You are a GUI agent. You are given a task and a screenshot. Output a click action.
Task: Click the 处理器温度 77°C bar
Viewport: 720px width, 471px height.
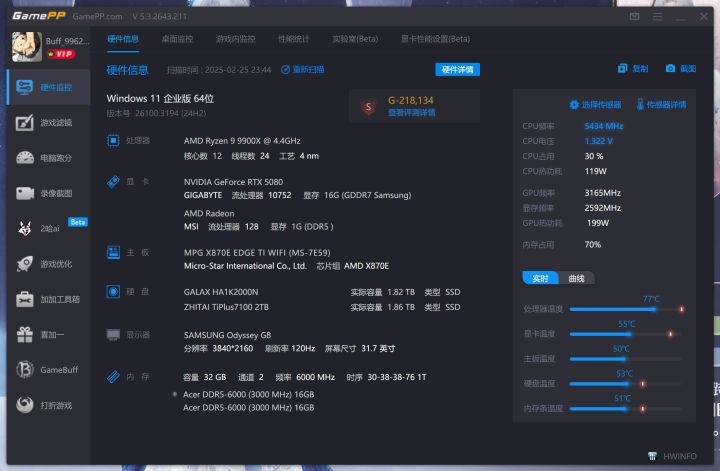point(627,309)
